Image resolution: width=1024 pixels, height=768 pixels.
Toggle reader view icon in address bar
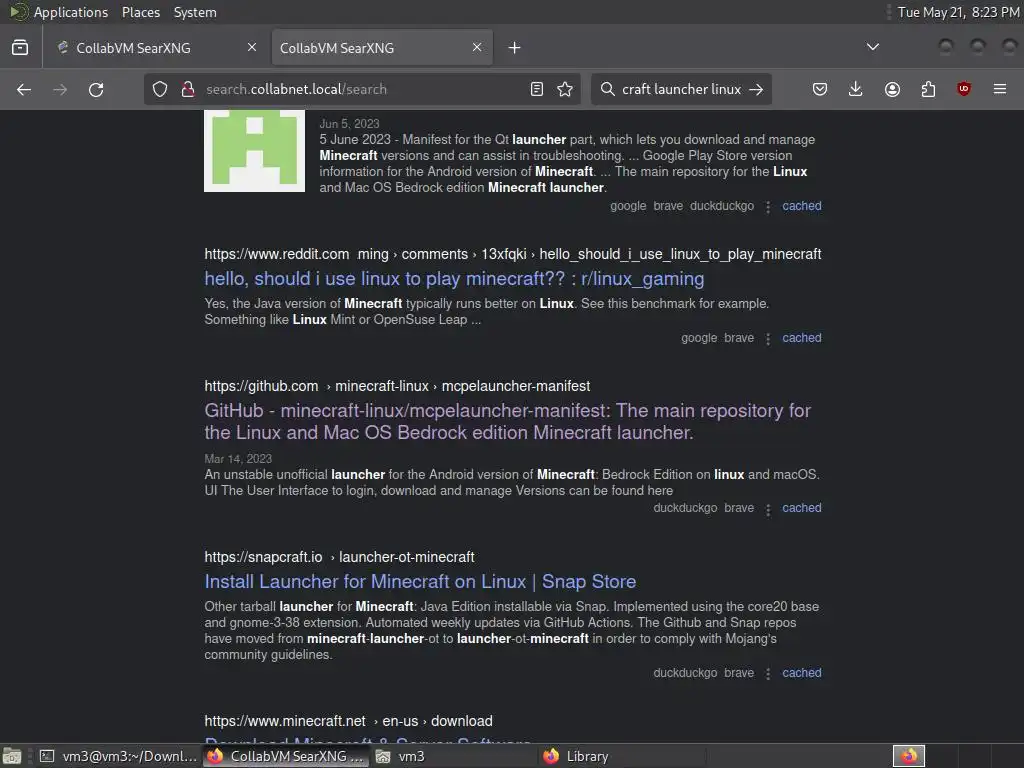point(537,89)
